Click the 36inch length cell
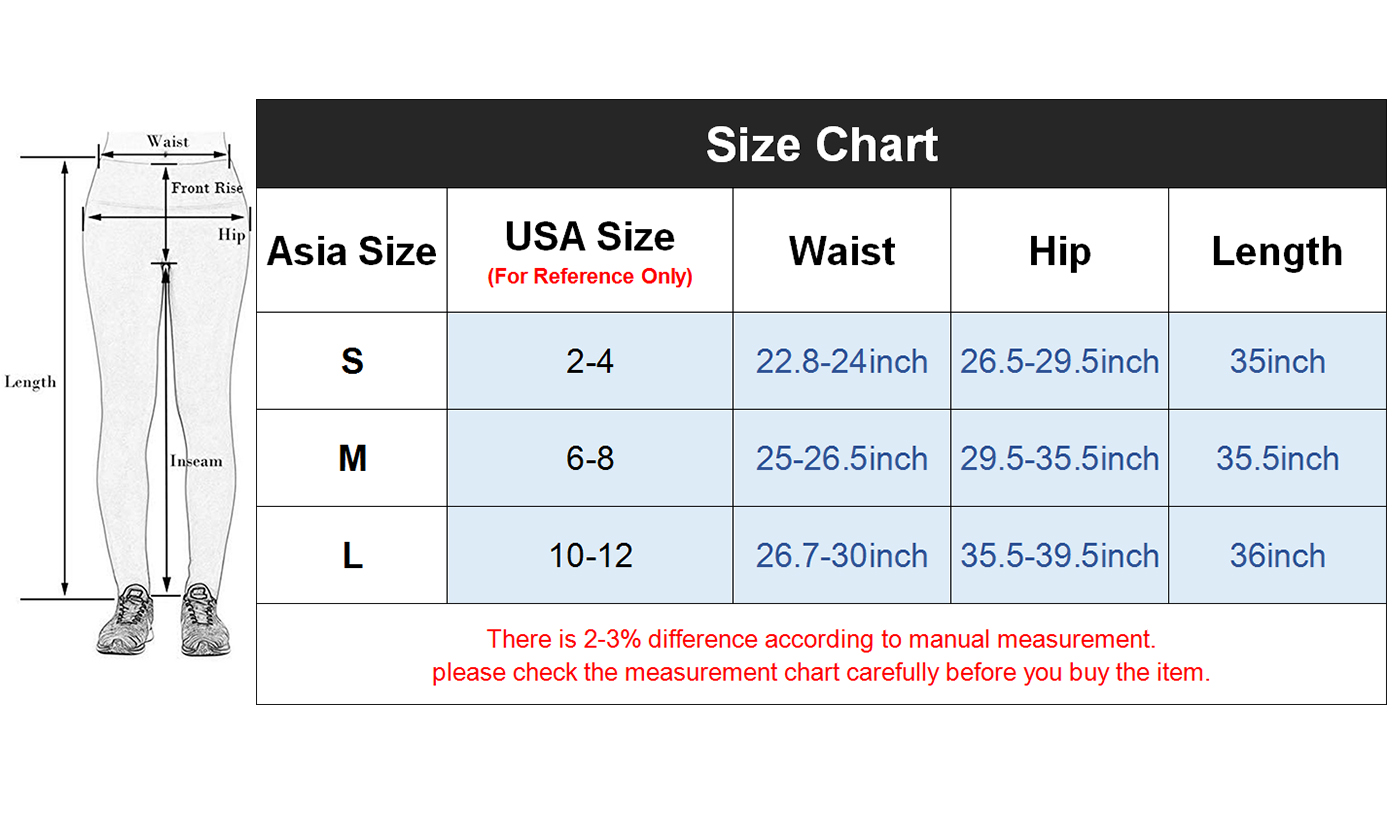Viewport: 1400px width, 840px height. coord(1277,556)
